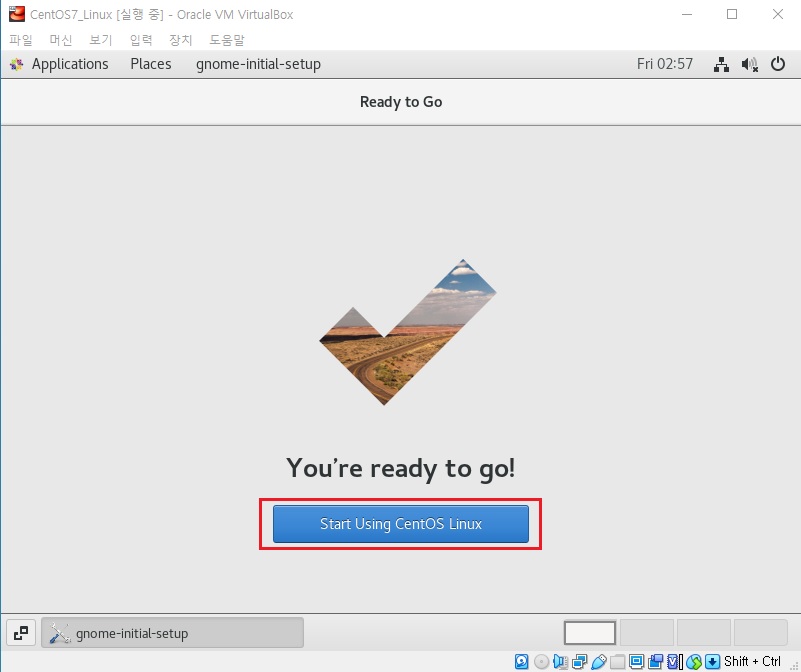Close the VirtualBox window
The width and height of the screenshot is (801, 672).
click(x=778, y=14)
